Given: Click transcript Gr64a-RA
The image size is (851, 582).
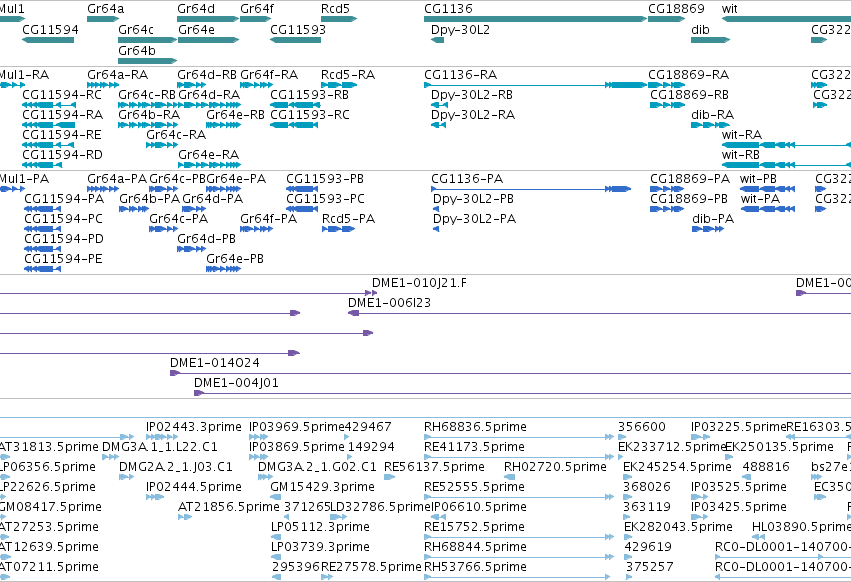Looking at the screenshot, I should 103,85.
